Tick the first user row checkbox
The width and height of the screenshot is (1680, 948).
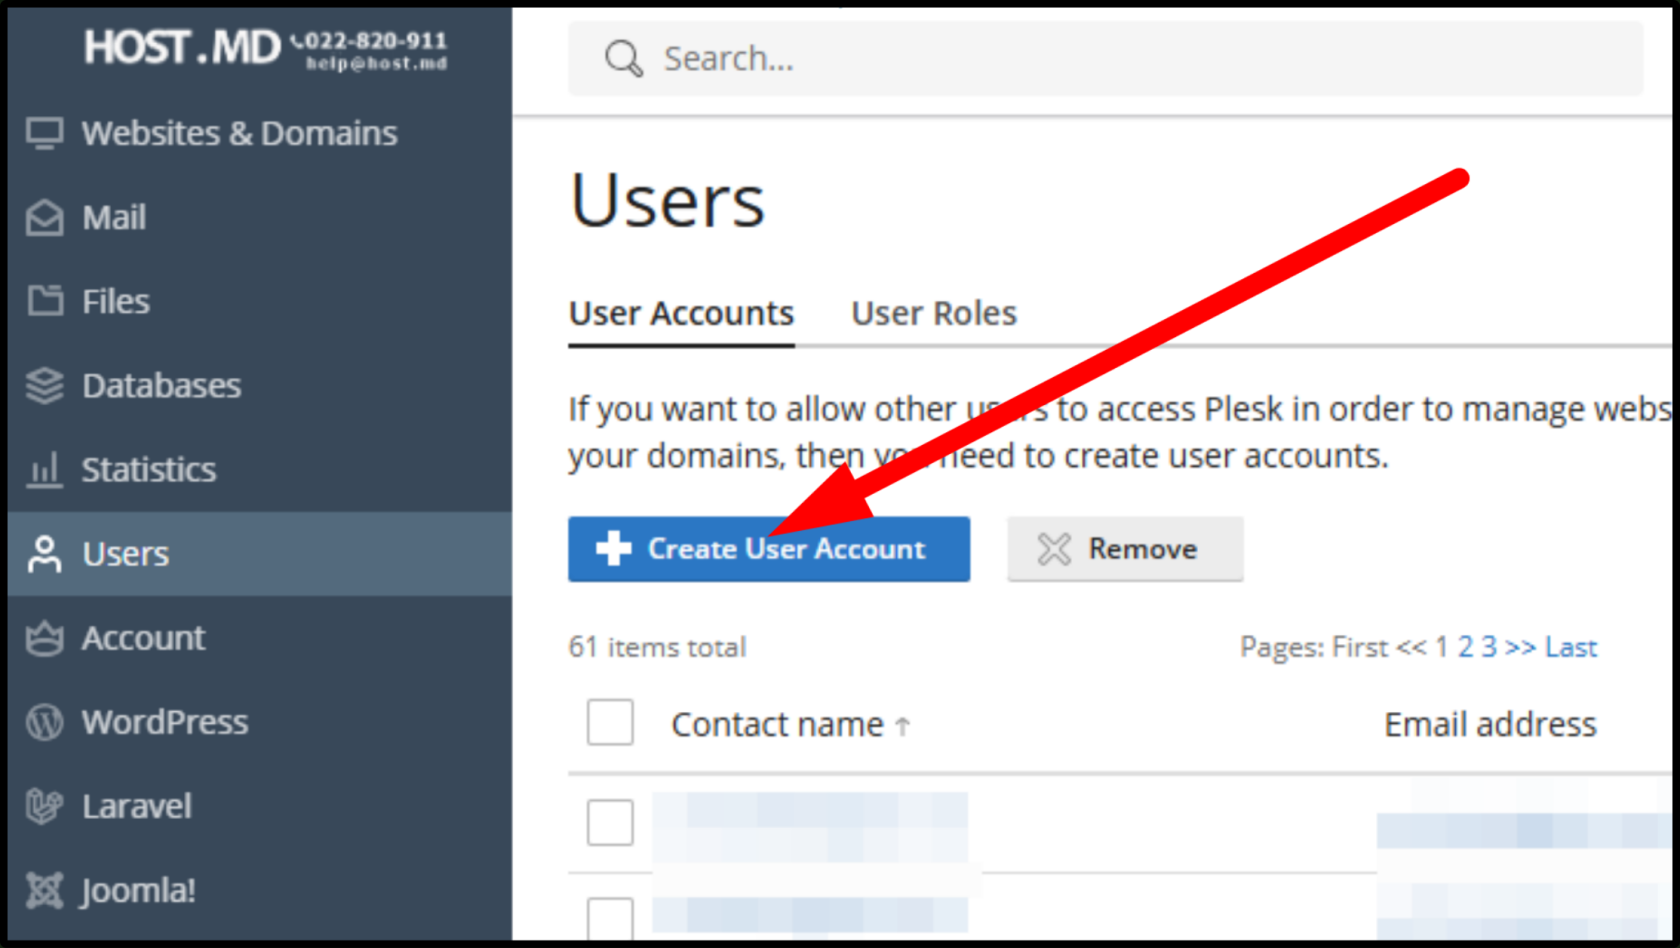(610, 822)
